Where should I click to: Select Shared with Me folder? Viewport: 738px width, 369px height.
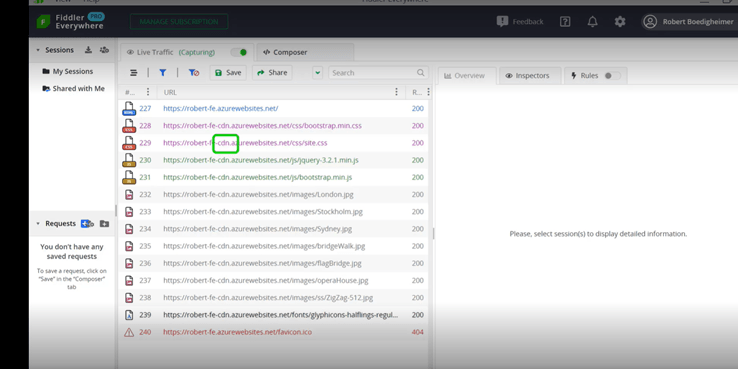(x=73, y=88)
